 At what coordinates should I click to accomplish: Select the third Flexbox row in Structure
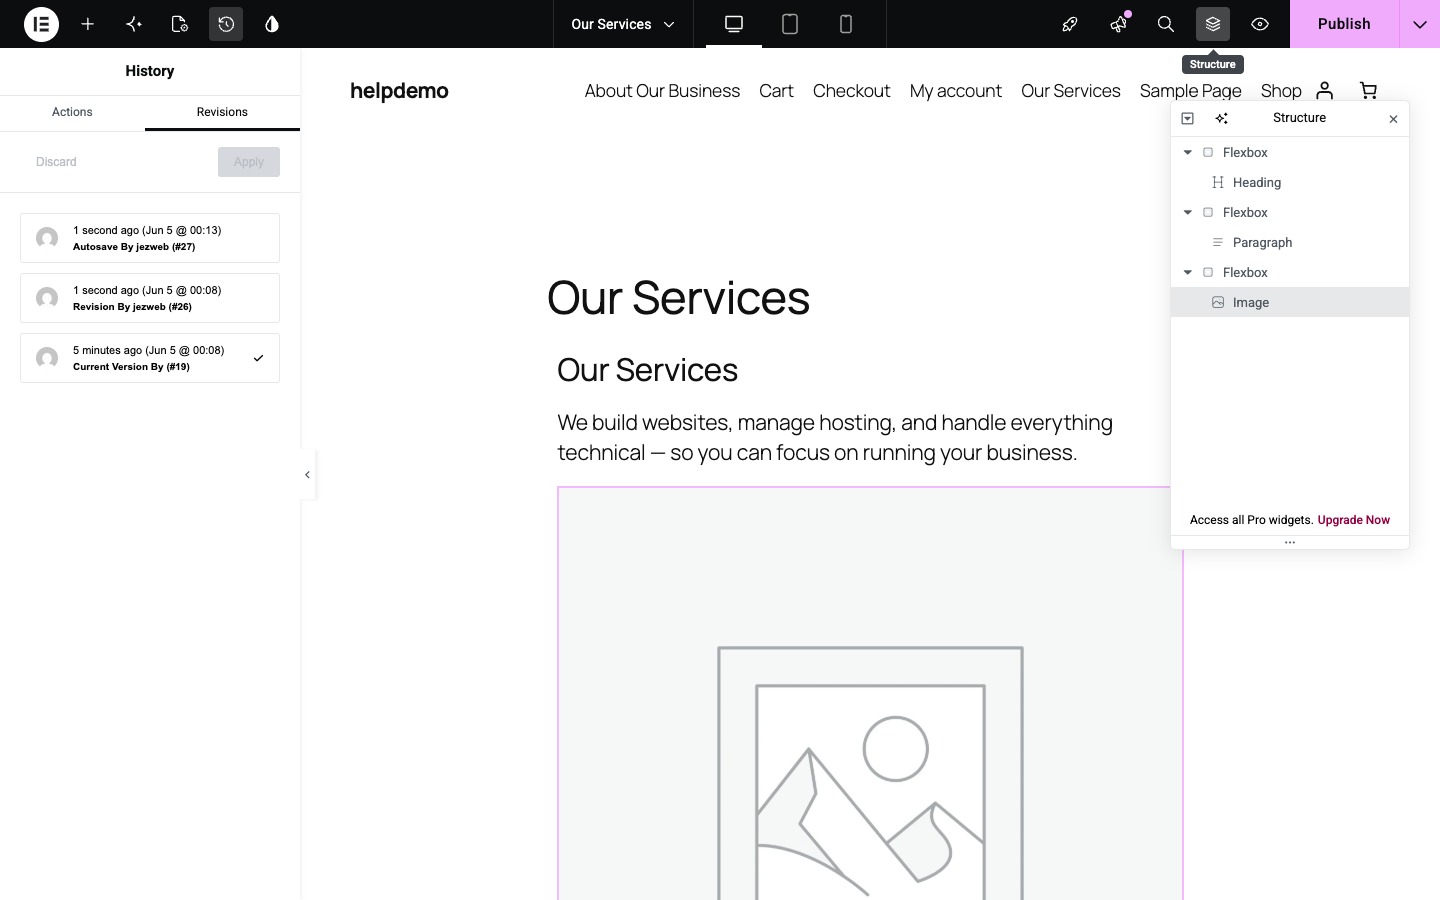(x=1290, y=272)
